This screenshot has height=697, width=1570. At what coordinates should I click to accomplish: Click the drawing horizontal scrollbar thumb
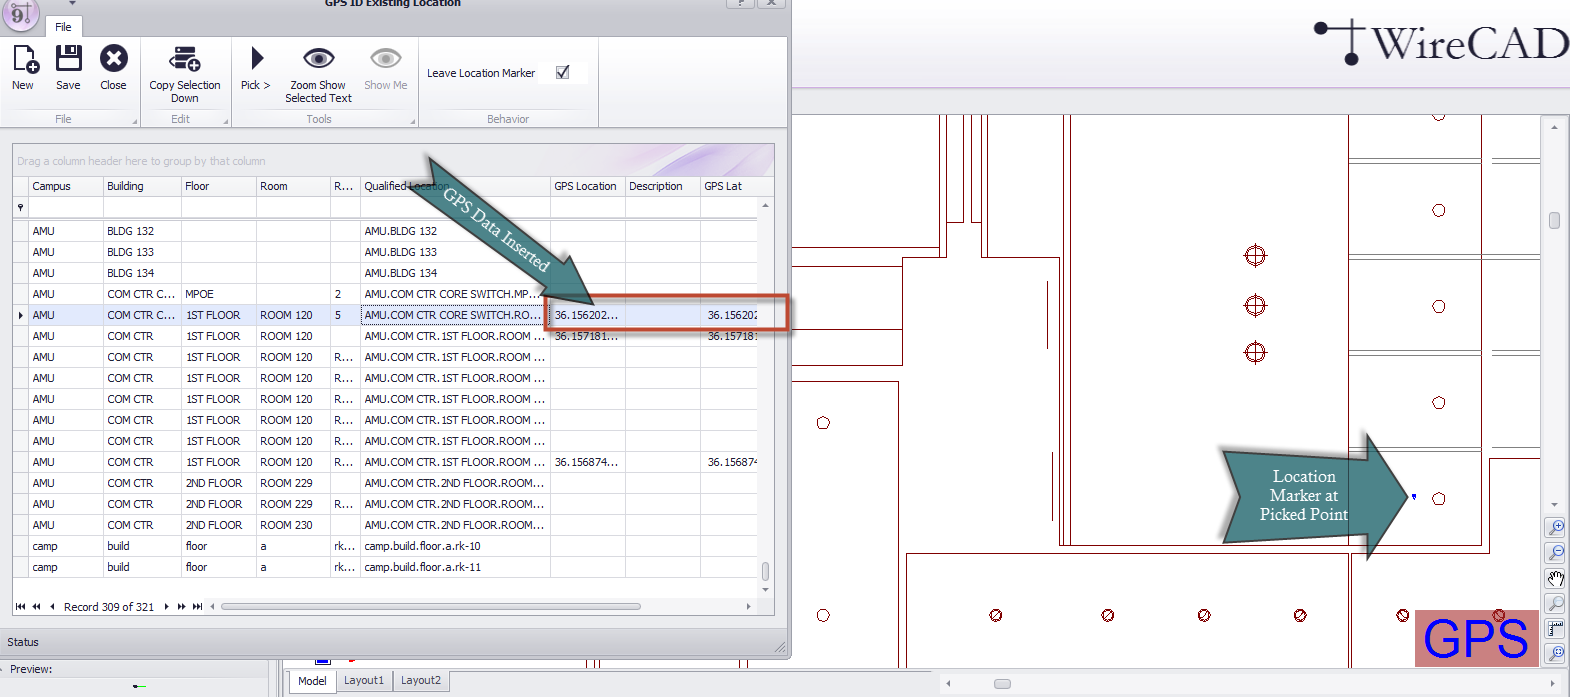pos(1002,684)
